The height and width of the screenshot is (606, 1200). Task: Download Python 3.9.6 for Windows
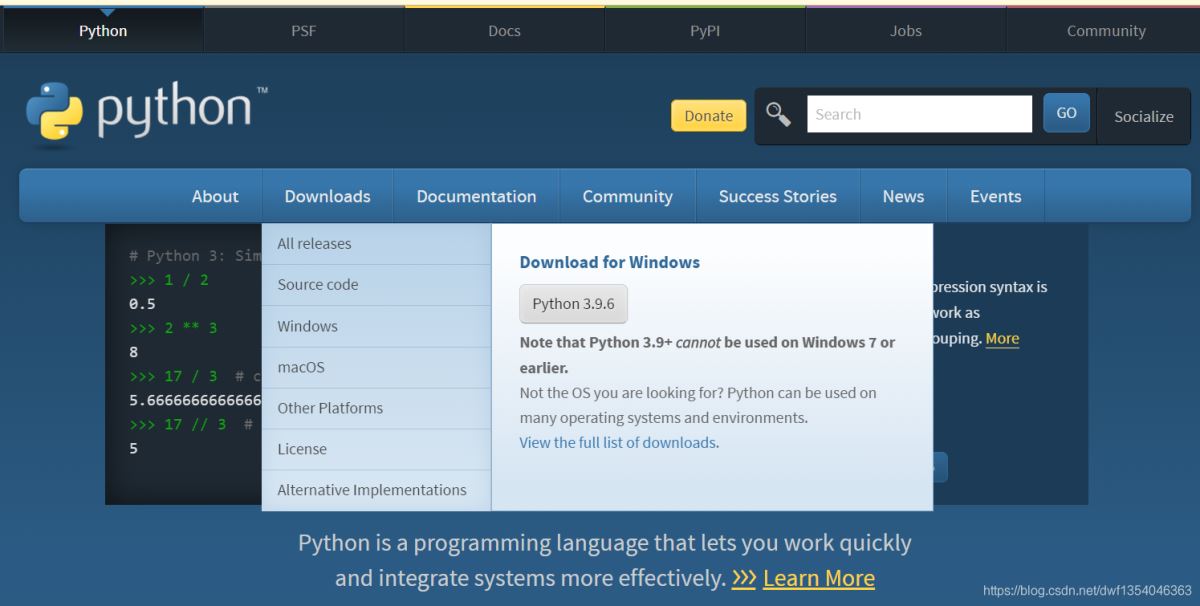point(573,304)
